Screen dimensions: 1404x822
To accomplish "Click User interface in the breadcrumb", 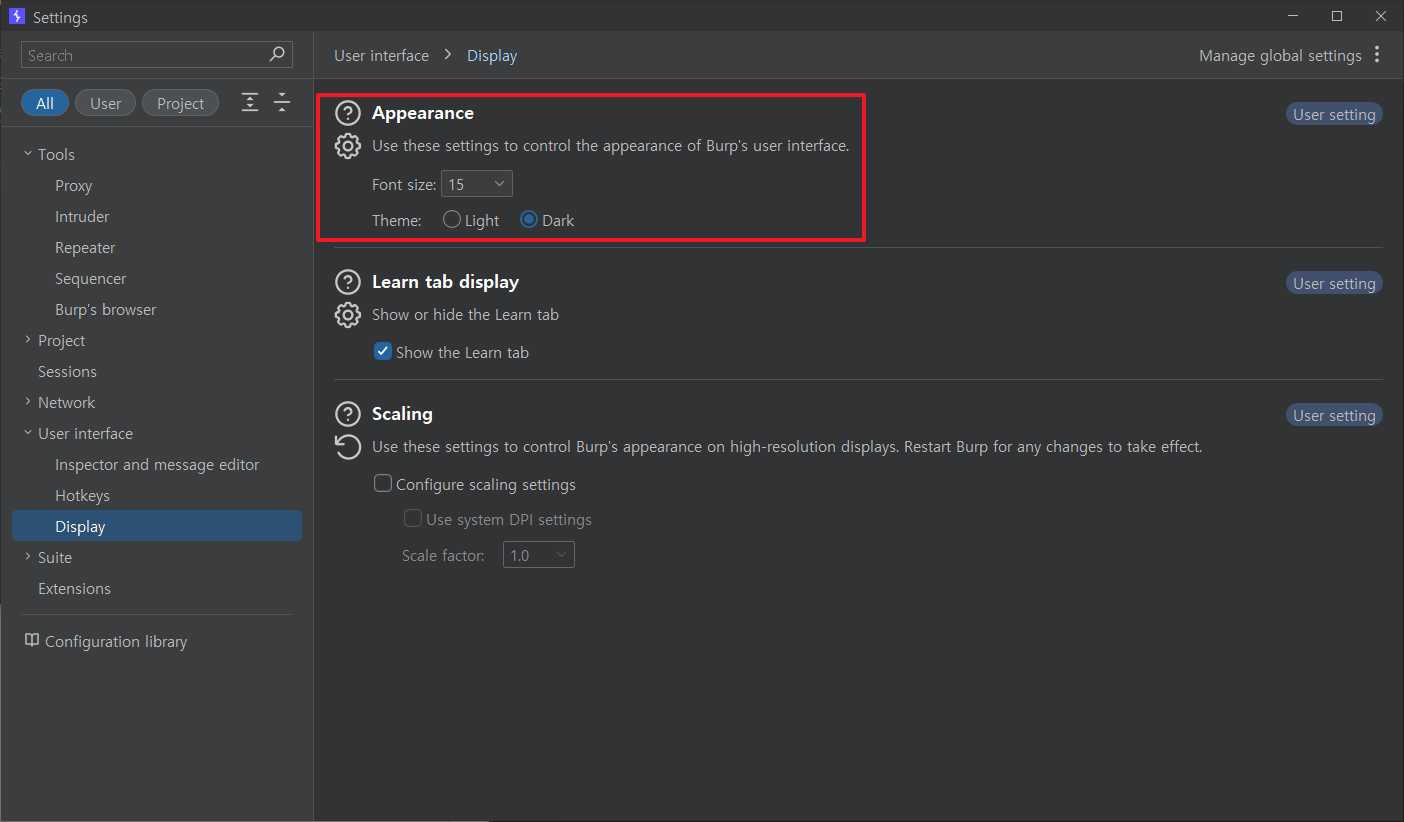I will (x=381, y=55).
